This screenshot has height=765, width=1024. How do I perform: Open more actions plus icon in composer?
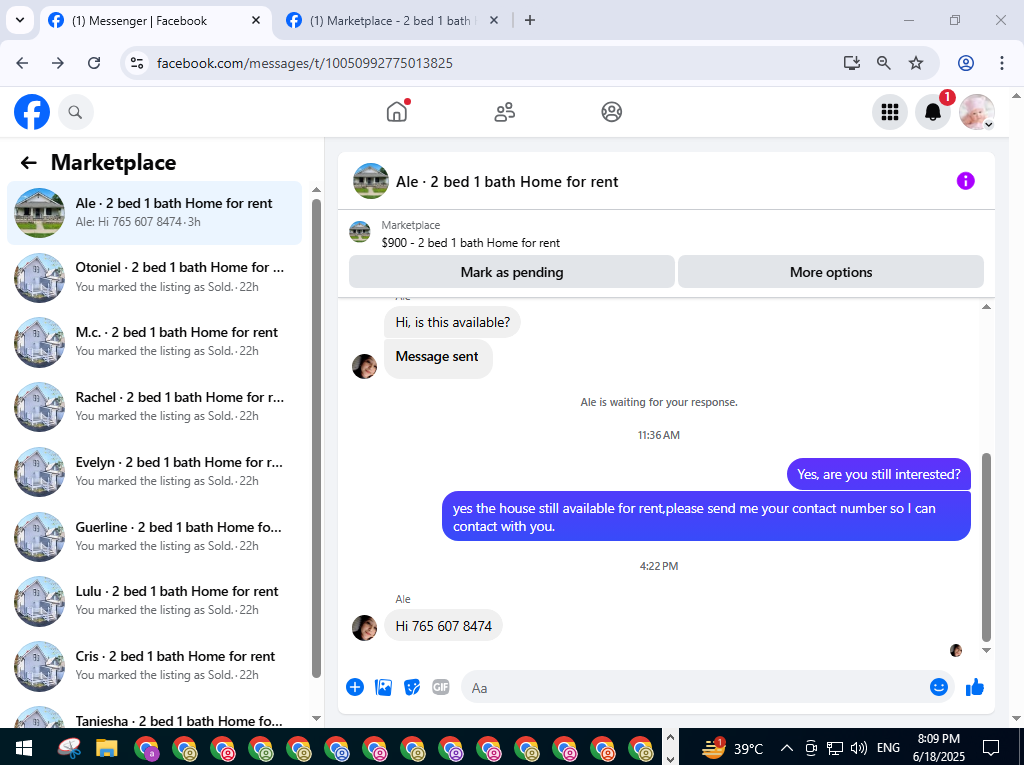tap(355, 687)
